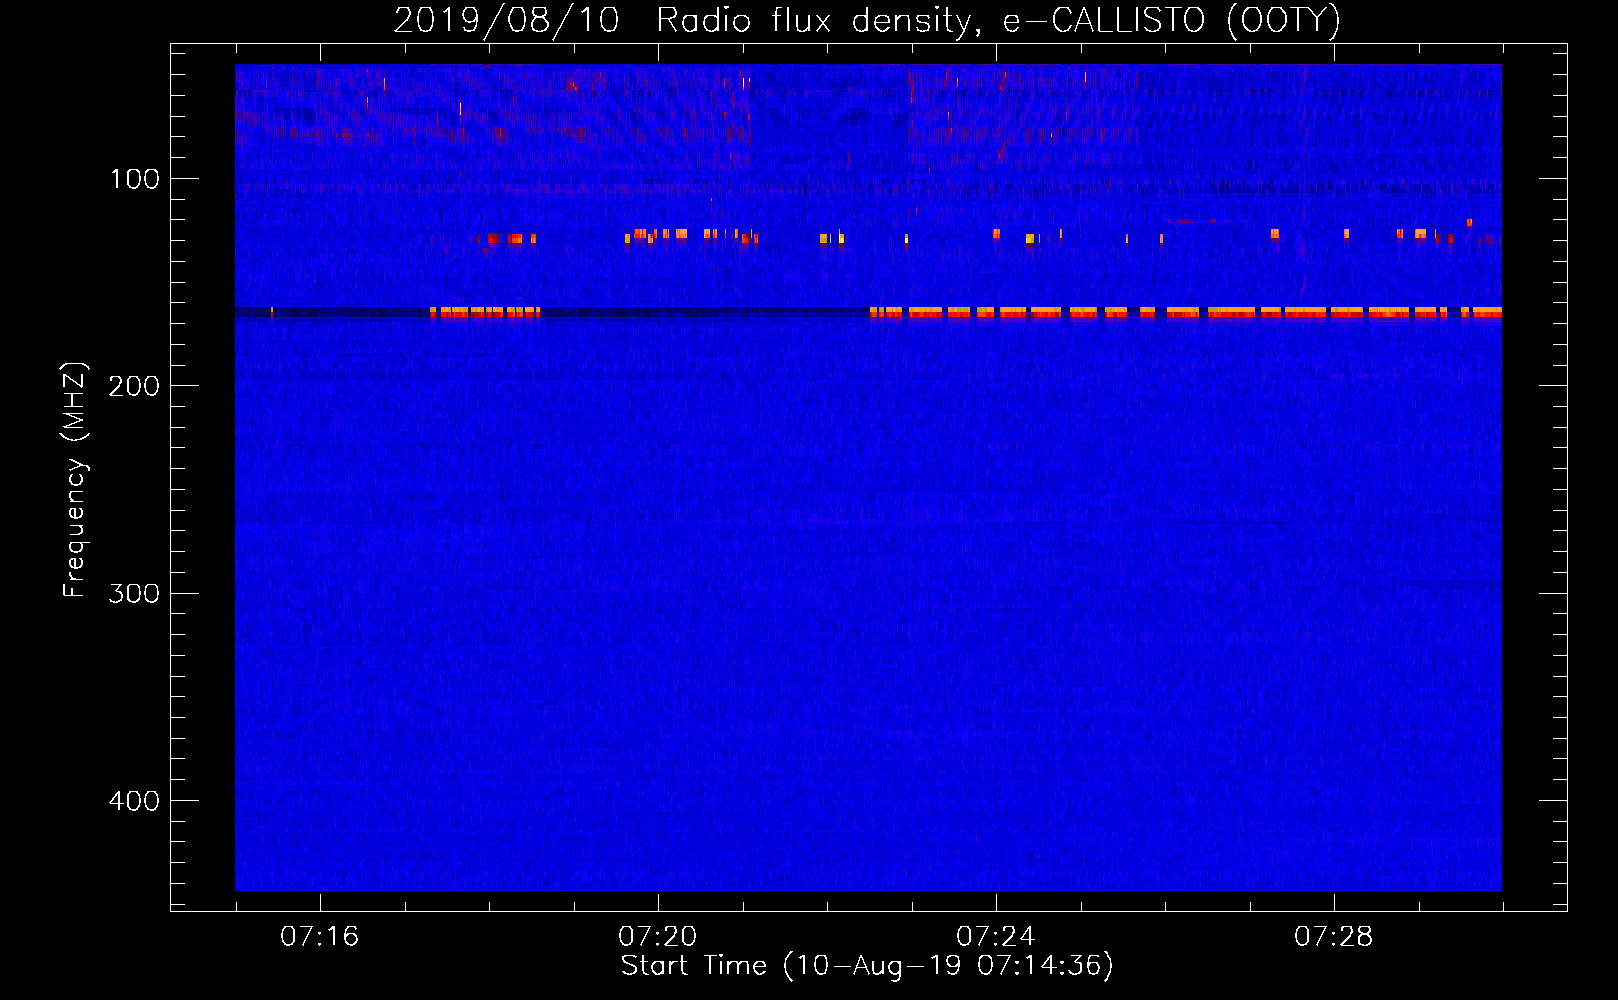Image resolution: width=1618 pixels, height=1000 pixels.
Task: Click the 07:24 time tick label
Action: pyautogui.click(x=995, y=936)
